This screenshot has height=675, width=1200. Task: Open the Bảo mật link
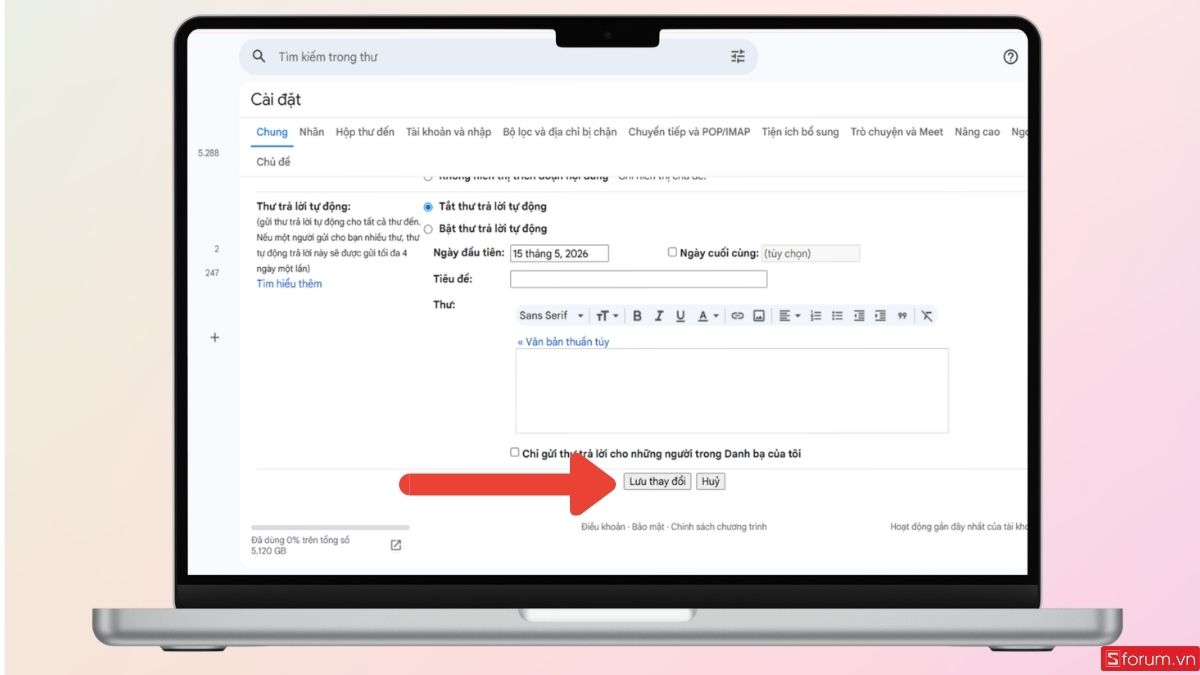pos(648,526)
